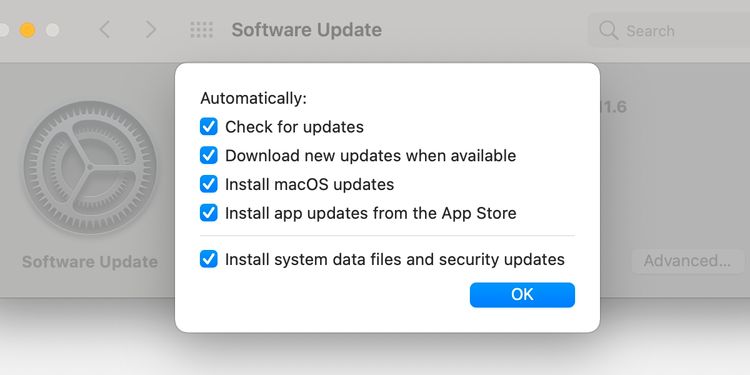Click the Software Update label under the gear

click(x=90, y=262)
